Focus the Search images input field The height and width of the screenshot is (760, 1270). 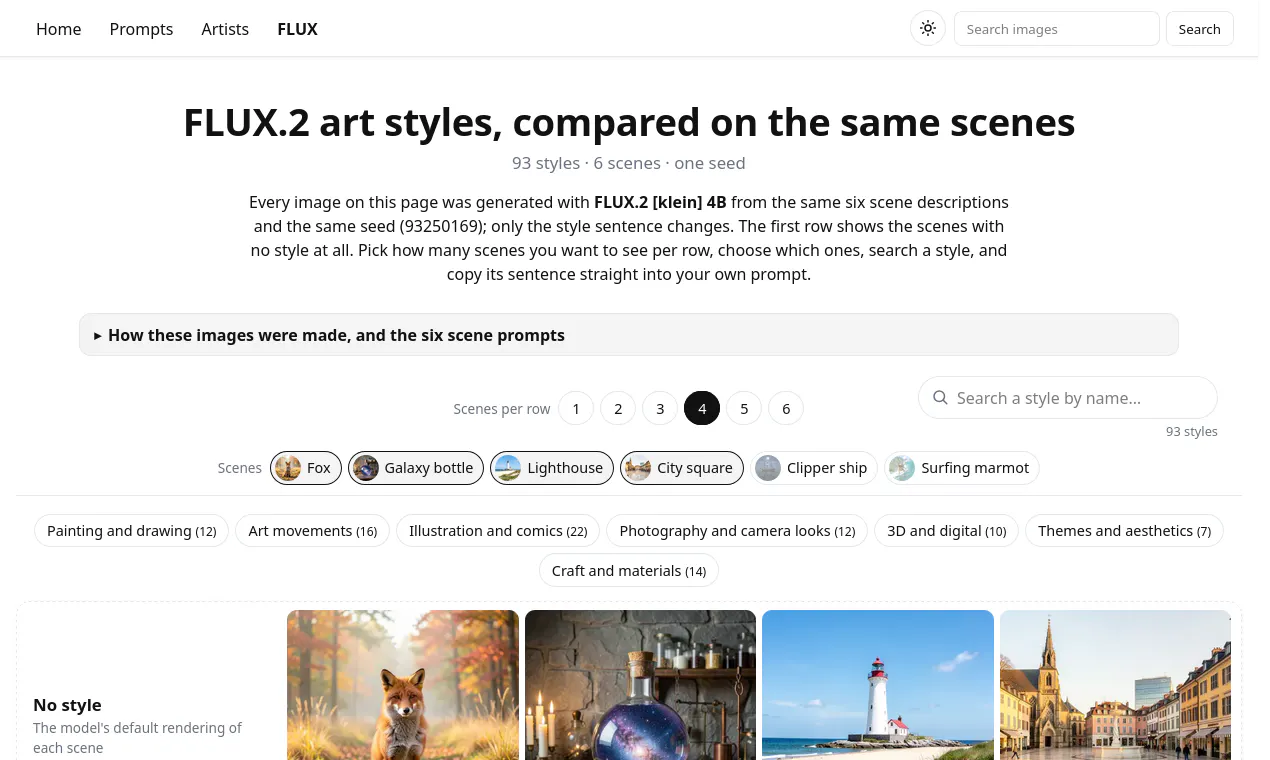[x=1057, y=29]
